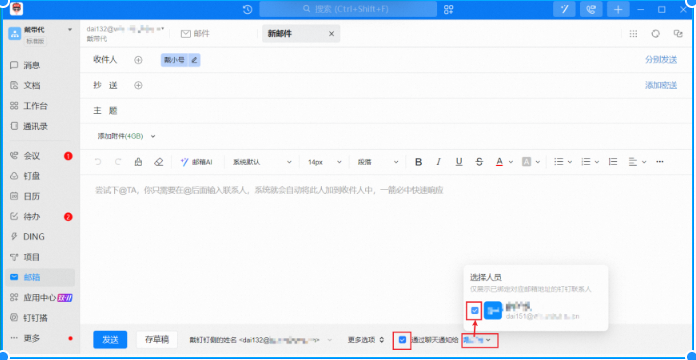Apply italic formatting in editor toolbar
The width and height of the screenshot is (696, 360).
[x=439, y=162]
